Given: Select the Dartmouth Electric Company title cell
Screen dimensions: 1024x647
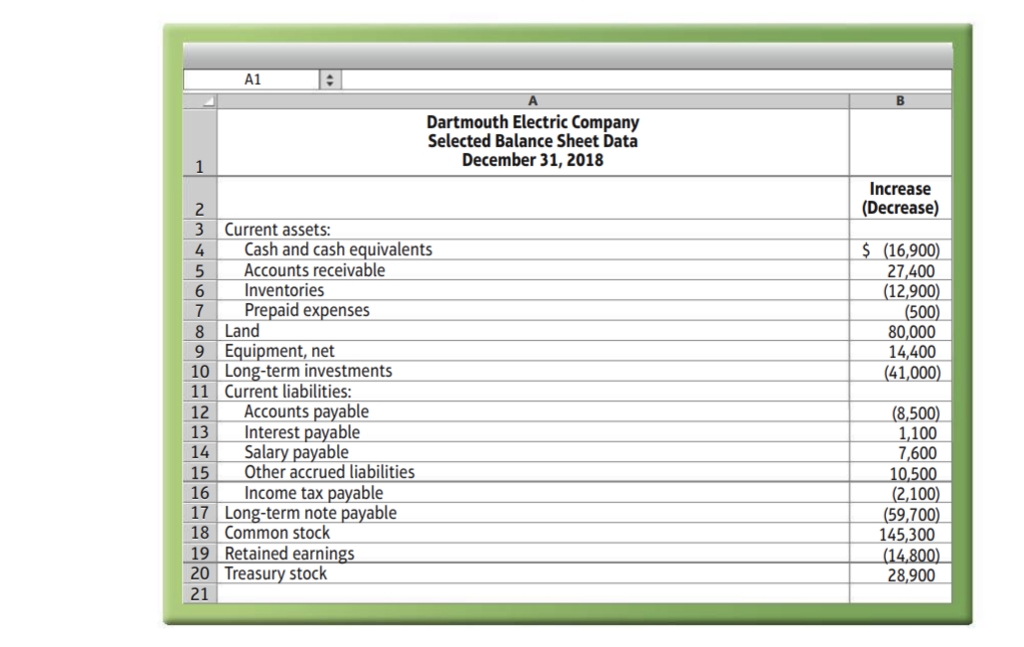Looking at the screenshot, I should (533, 140).
